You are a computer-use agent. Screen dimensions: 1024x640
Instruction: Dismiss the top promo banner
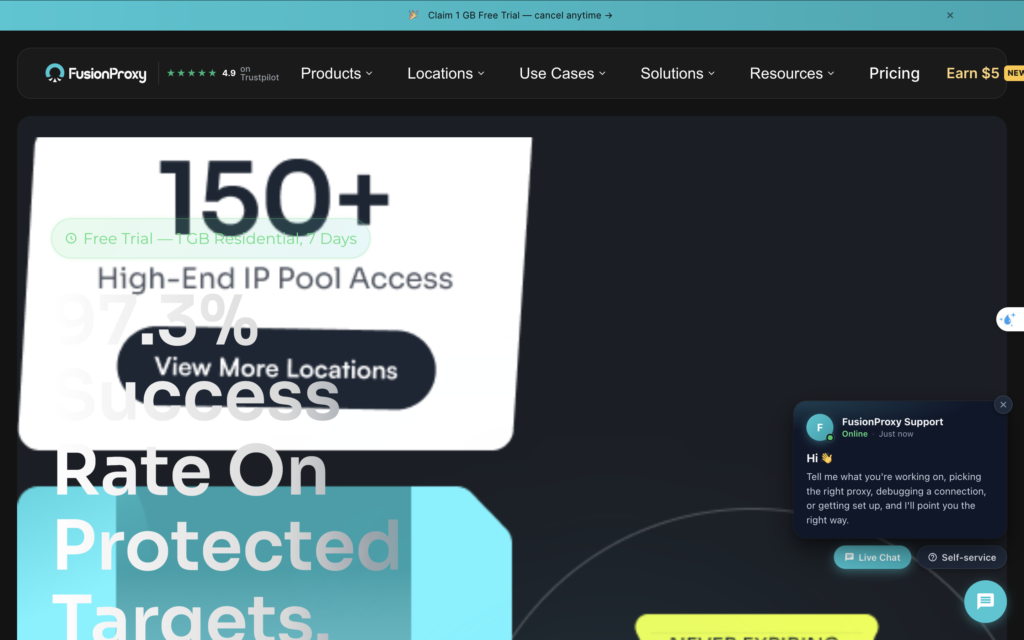click(x=950, y=15)
